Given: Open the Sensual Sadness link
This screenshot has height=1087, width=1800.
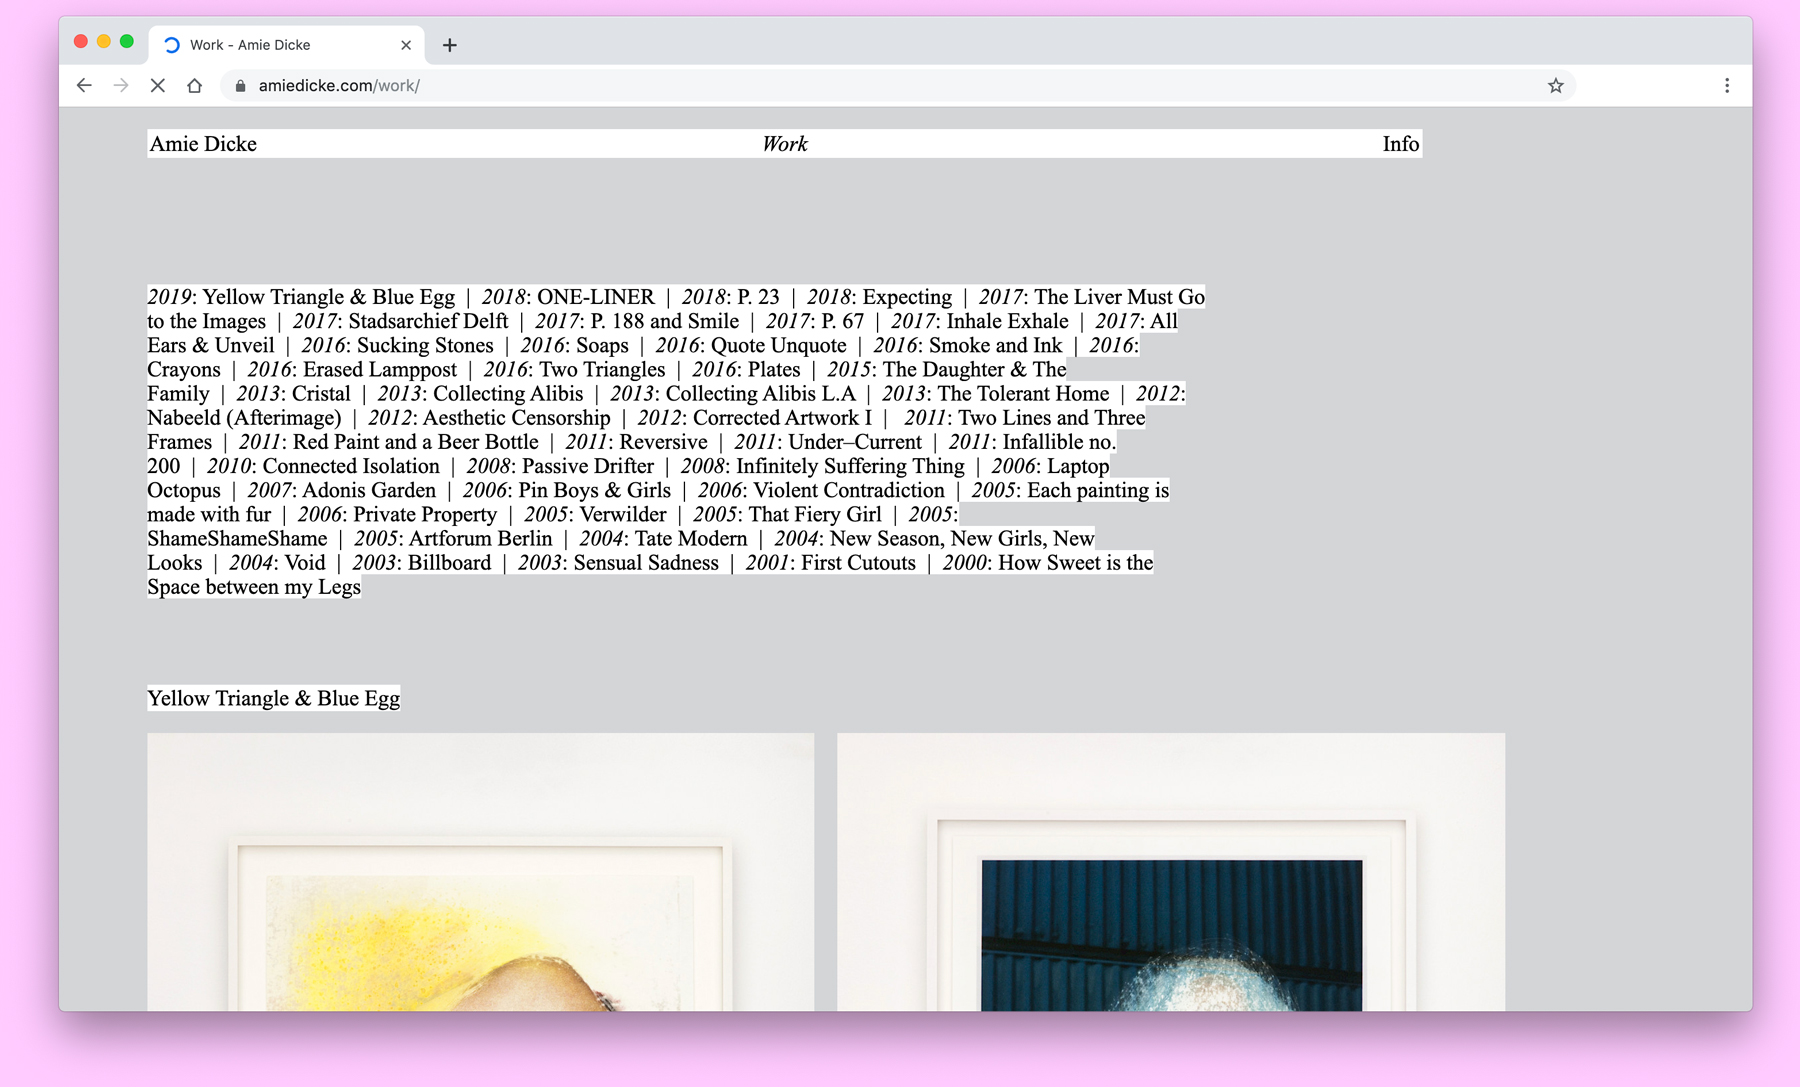Looking at the screenshot, I should (x=646, y=562).
